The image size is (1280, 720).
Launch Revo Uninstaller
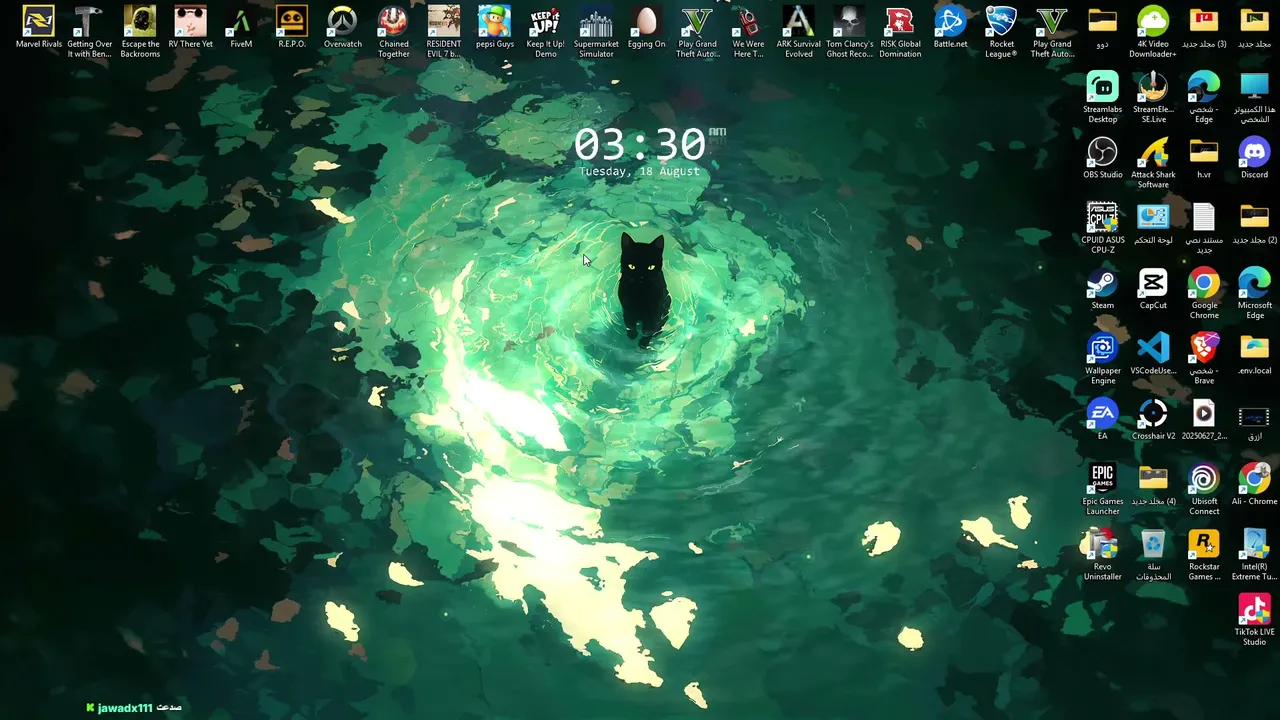(x=1102, y=554)
